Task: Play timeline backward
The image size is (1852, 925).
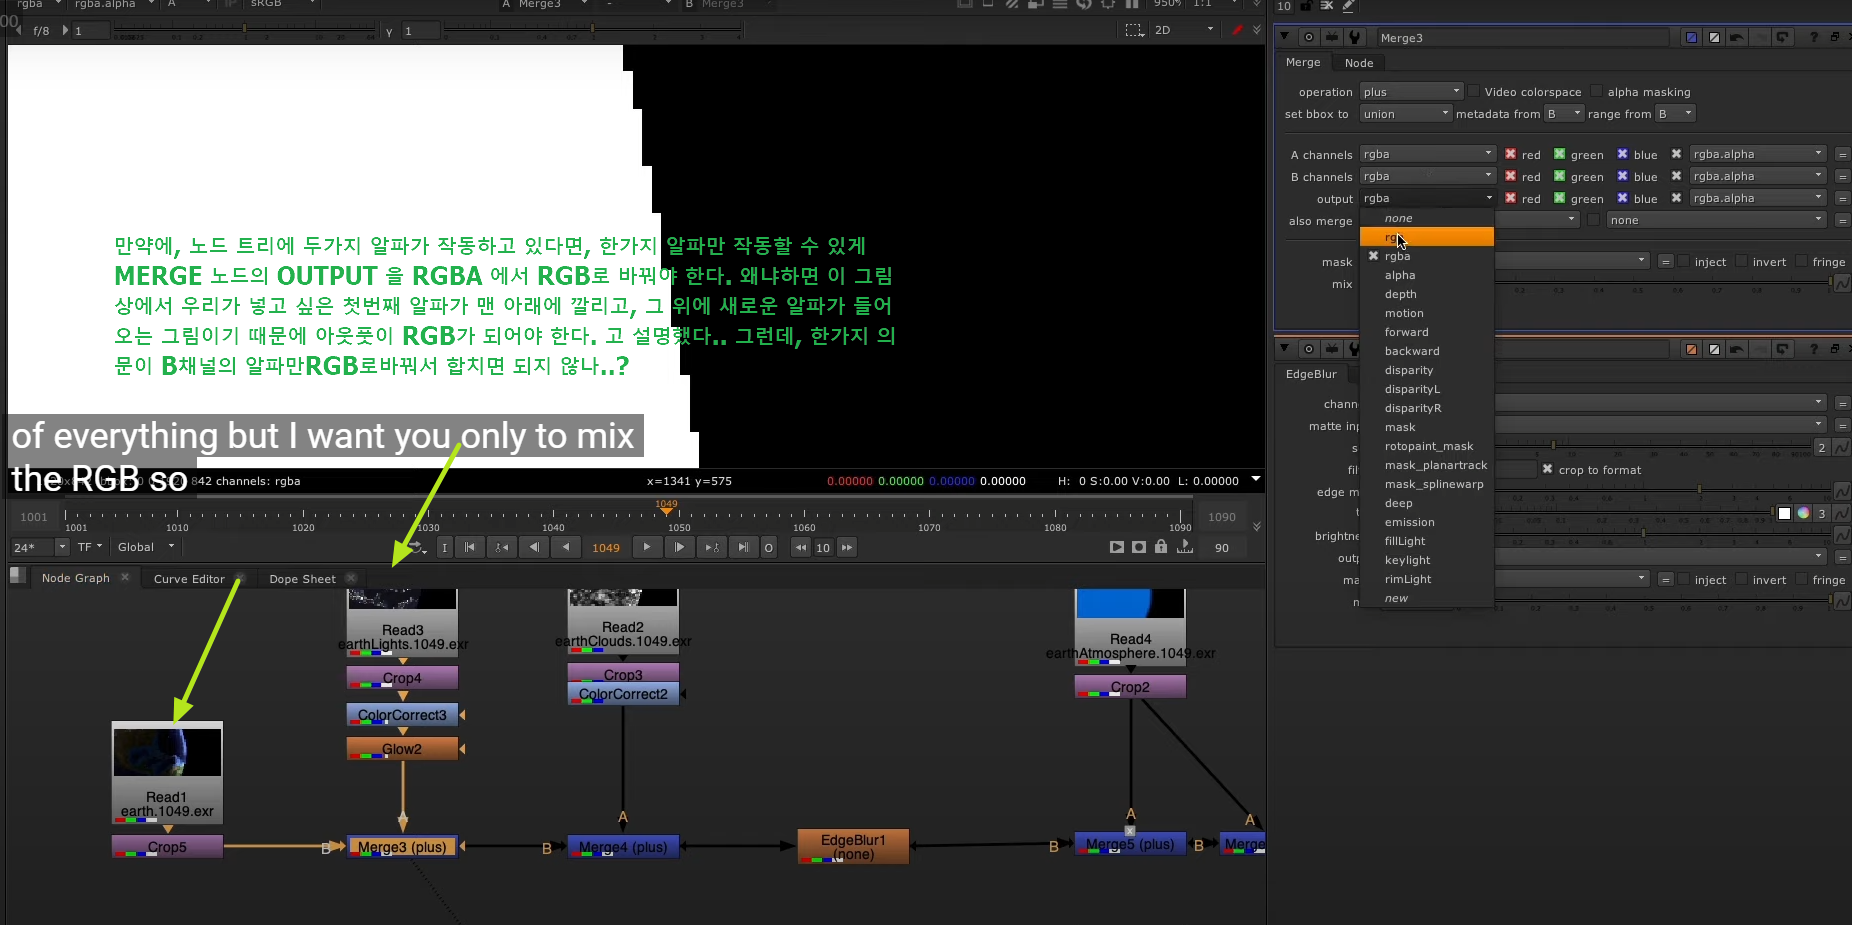Action: pos(566,547)
